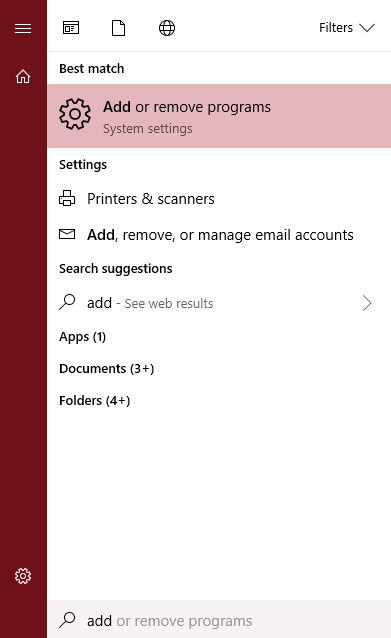
Task: Click the gear icon beside Add or remove programs
Action: (x=75, y=114)
